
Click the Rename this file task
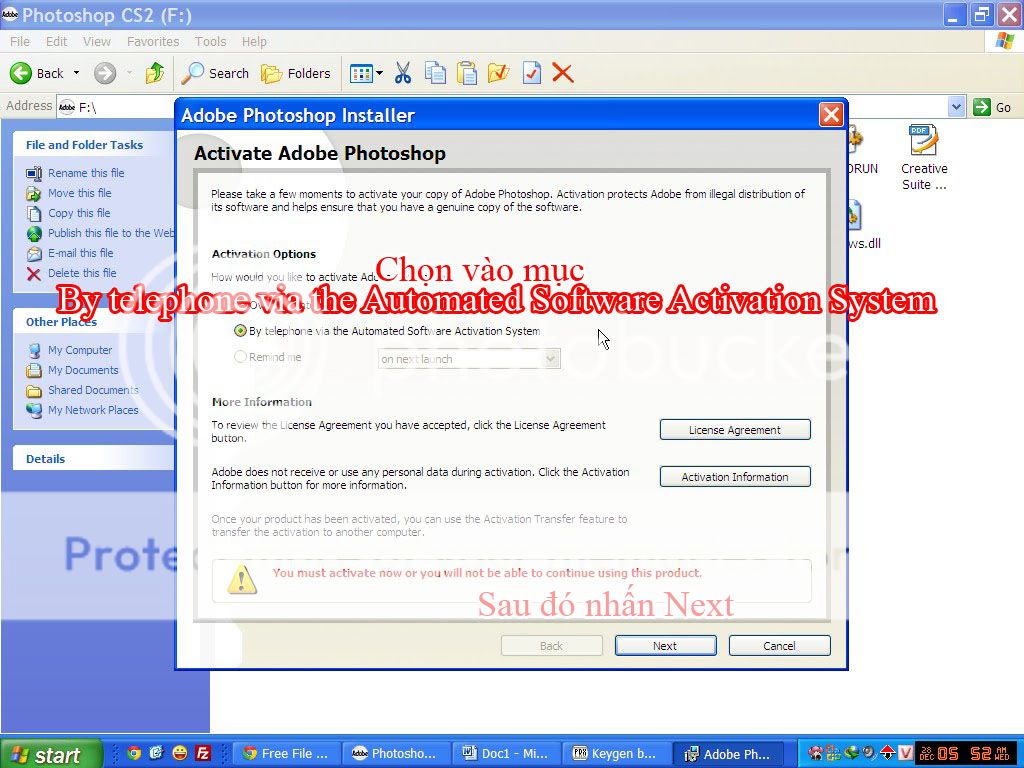[x=86, y=173]
